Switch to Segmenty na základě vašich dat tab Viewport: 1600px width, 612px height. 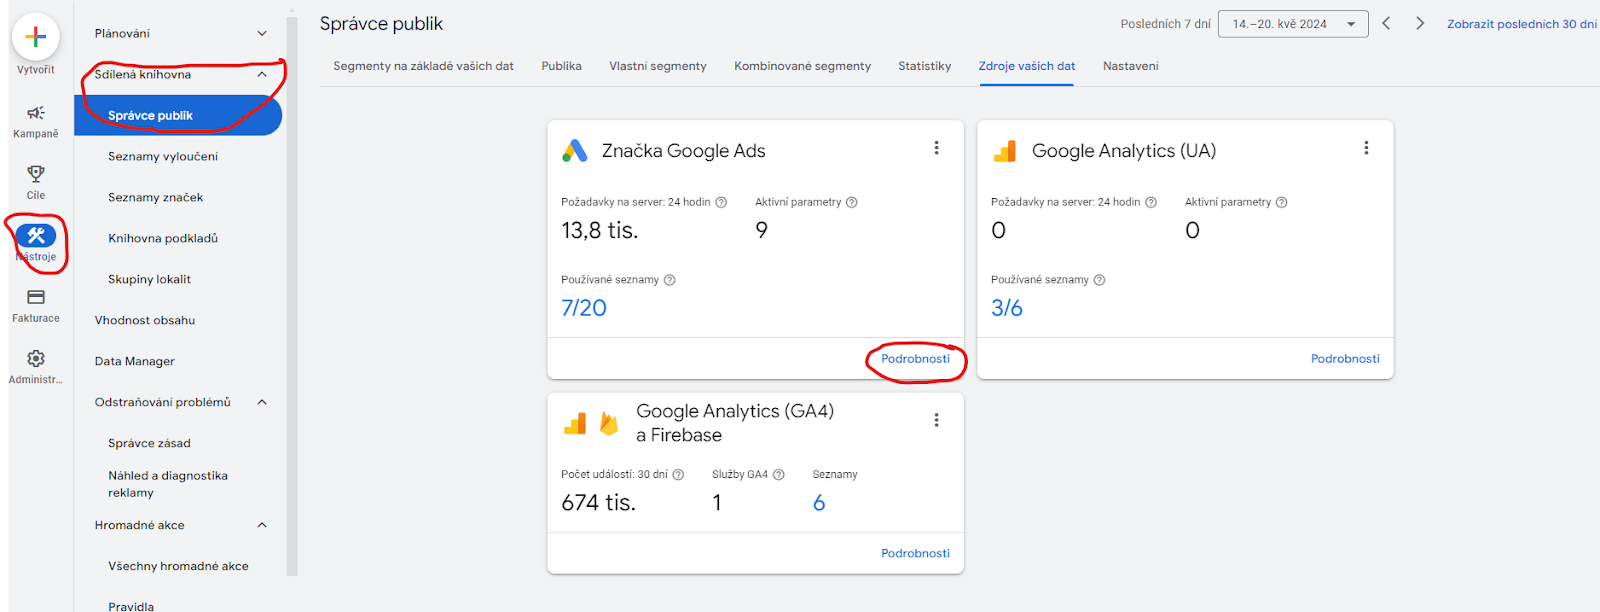coord(423,66)
